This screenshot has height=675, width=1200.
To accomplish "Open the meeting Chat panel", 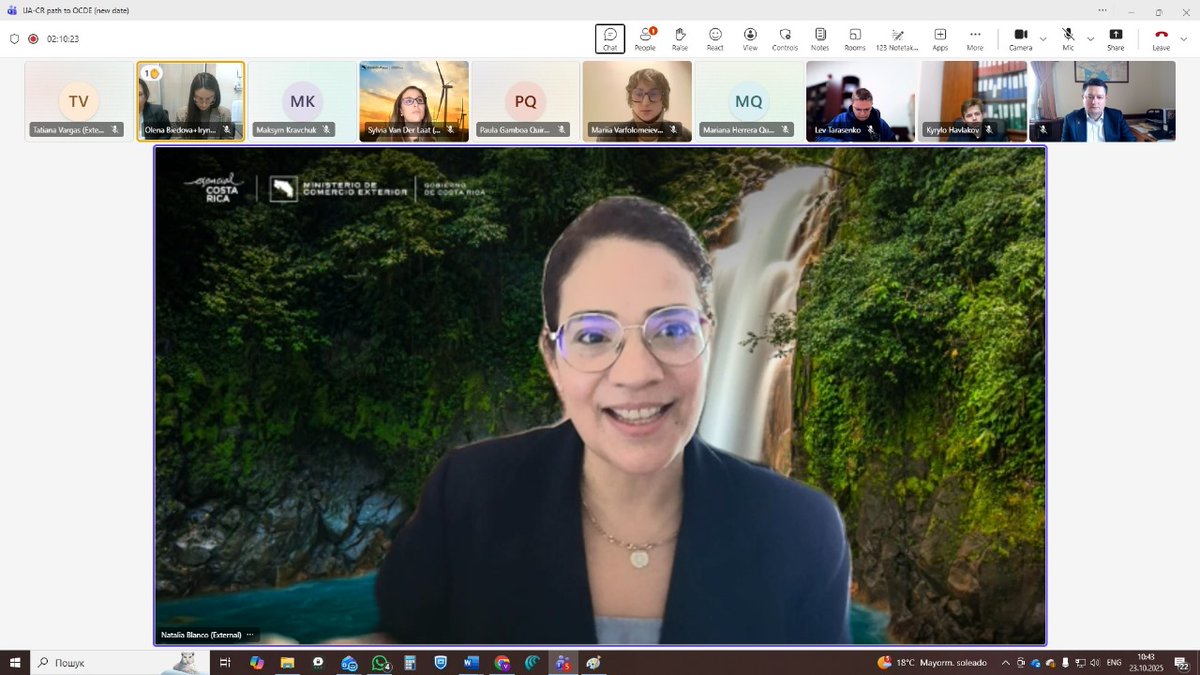I will click(x=610, y=39).
